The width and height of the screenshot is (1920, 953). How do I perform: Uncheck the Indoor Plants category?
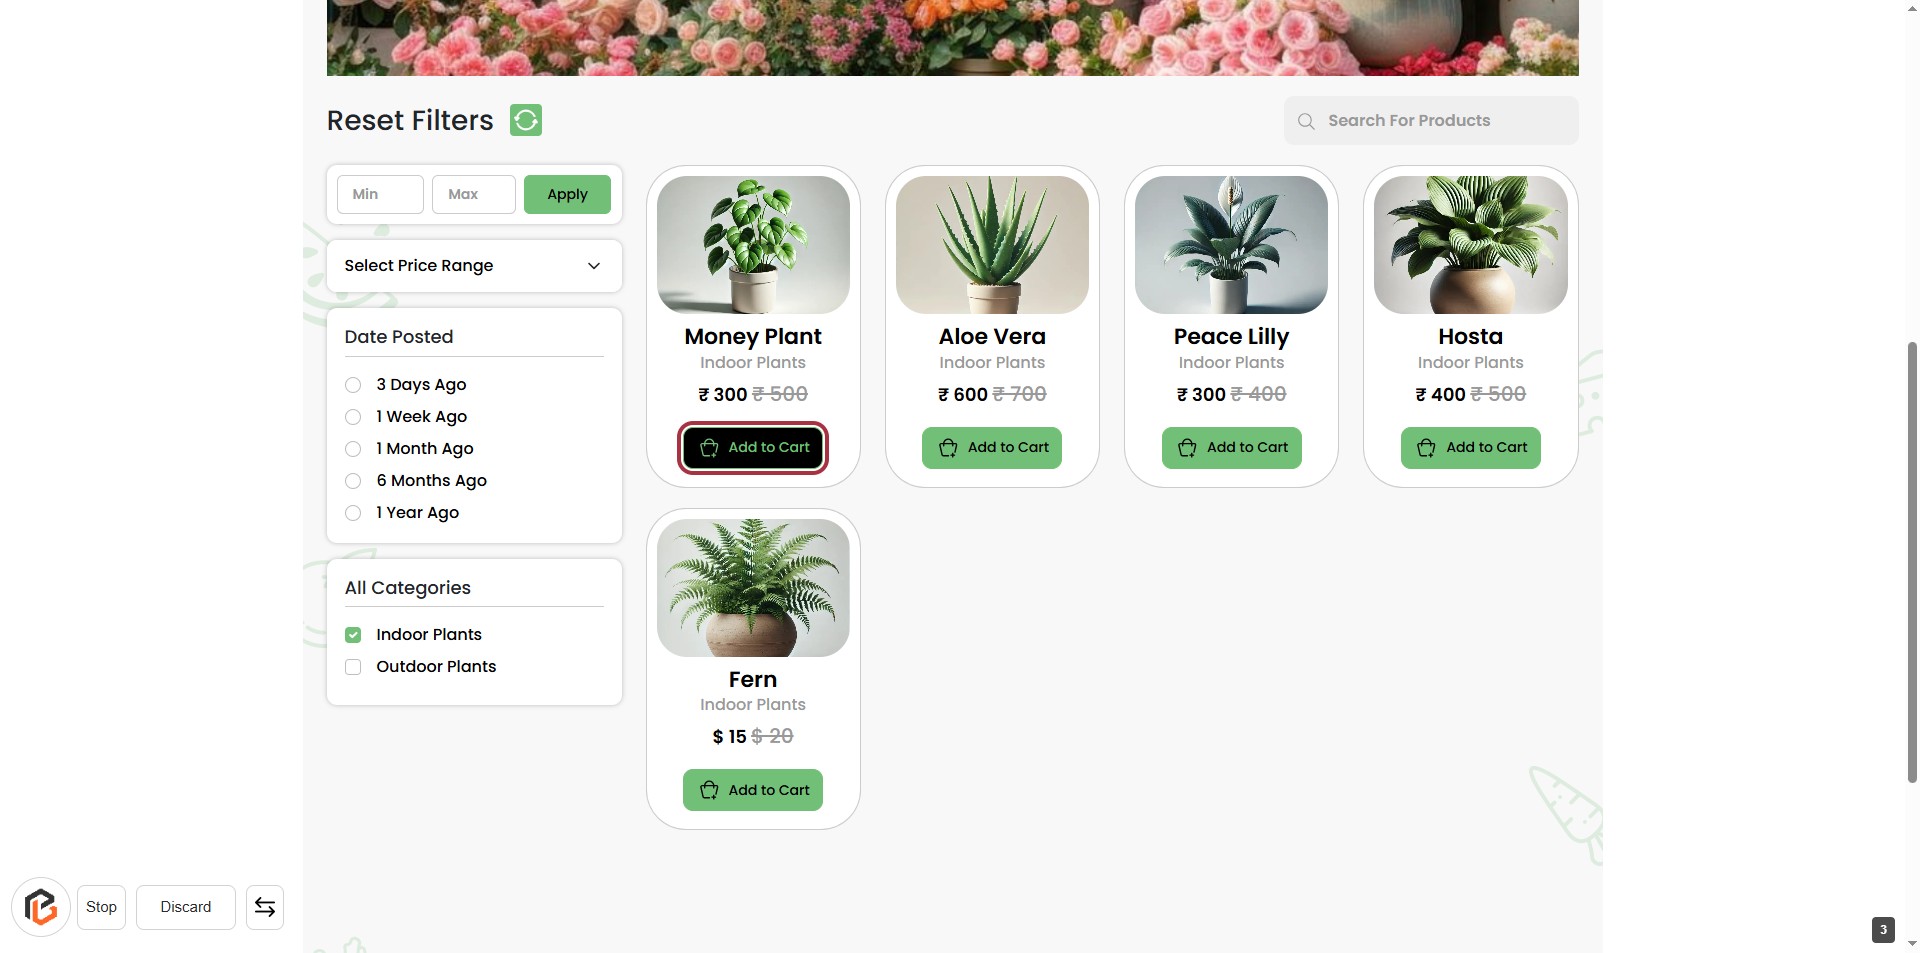pos(353,635)
